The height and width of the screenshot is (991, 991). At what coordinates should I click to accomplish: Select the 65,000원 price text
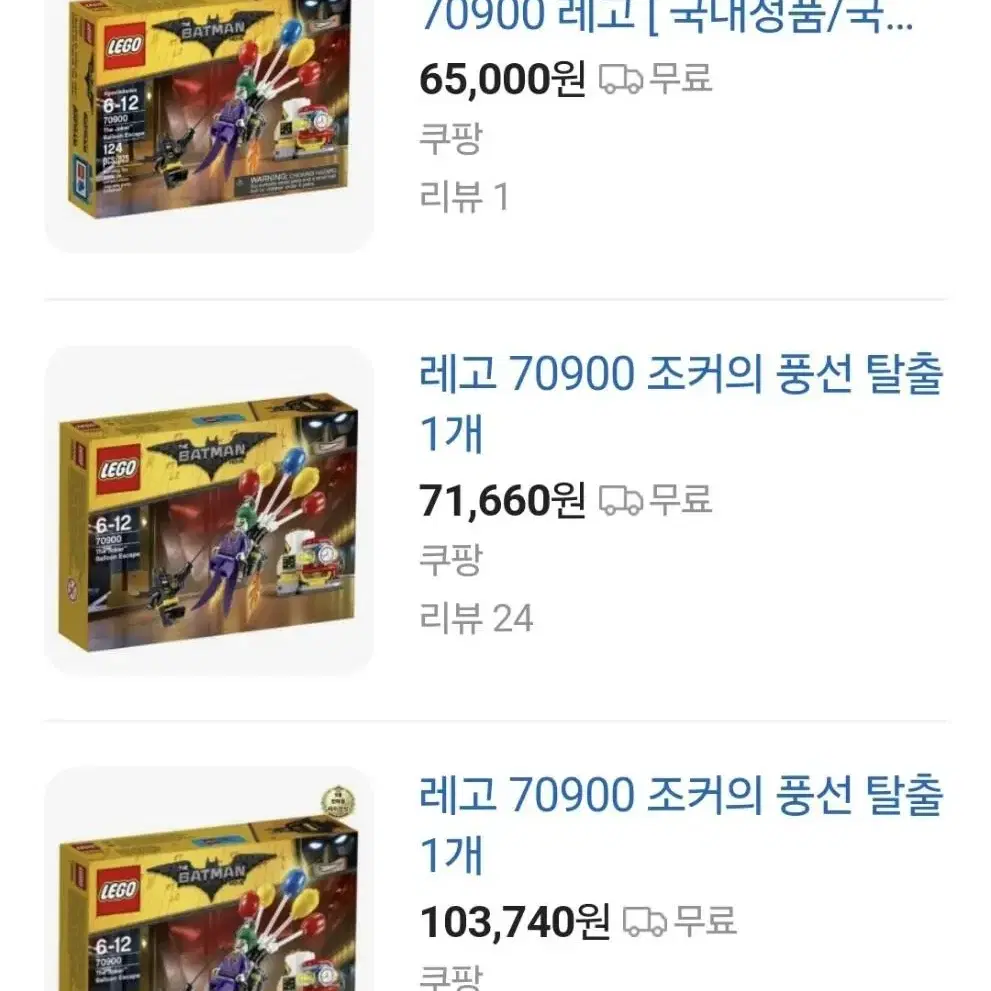click(502, 80)
